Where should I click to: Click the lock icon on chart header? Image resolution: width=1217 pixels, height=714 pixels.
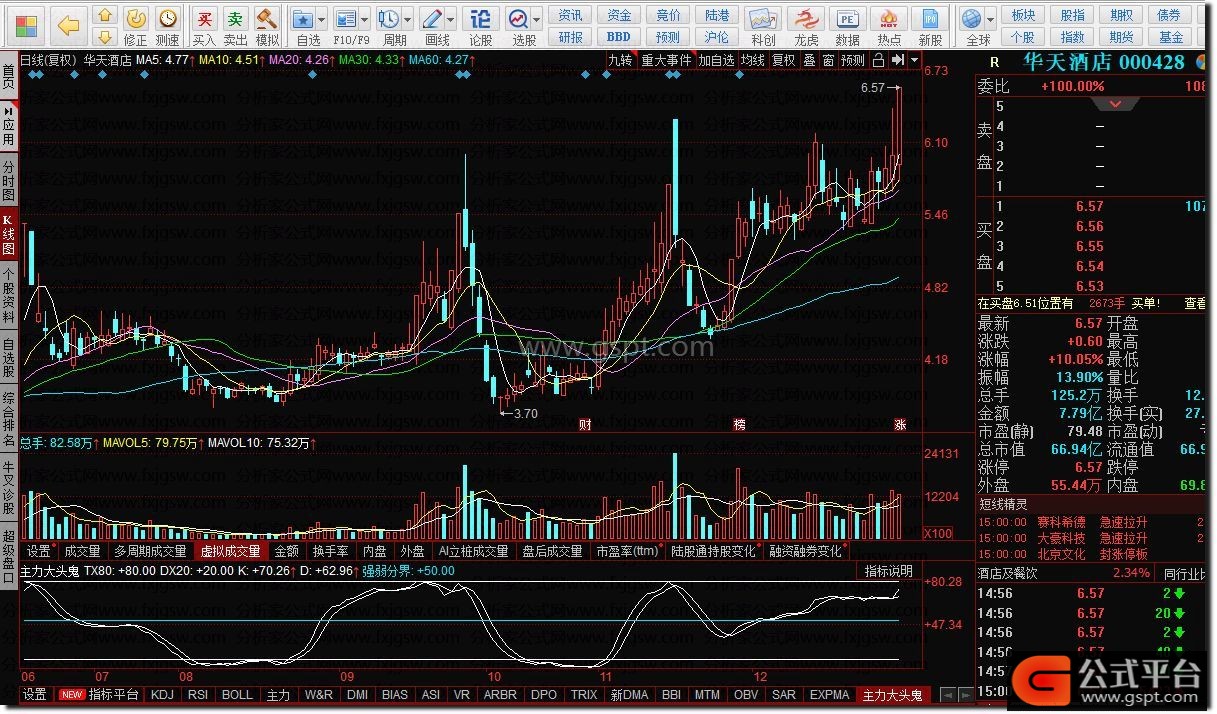879,60
